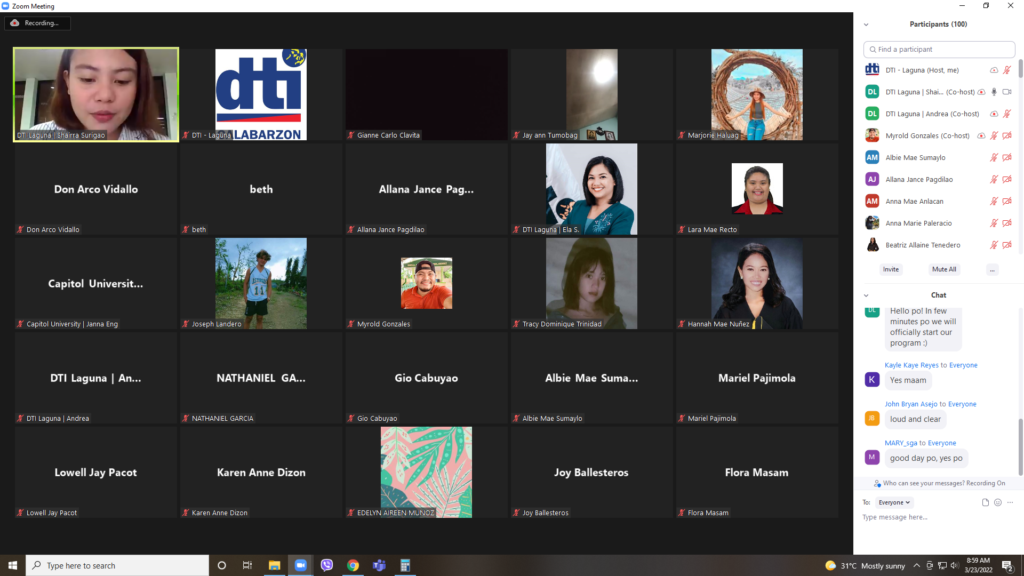
Task: Open the chat more options ellipsis
Action: point(1010,502)
